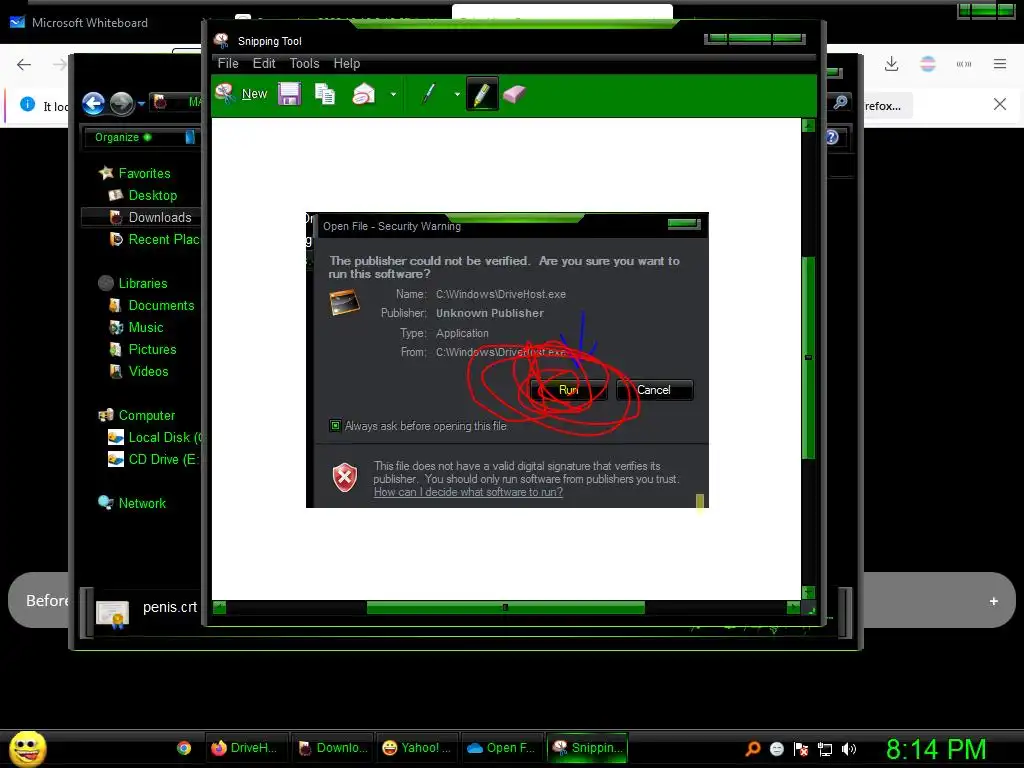Open Documents library in navigation pane

152,306
